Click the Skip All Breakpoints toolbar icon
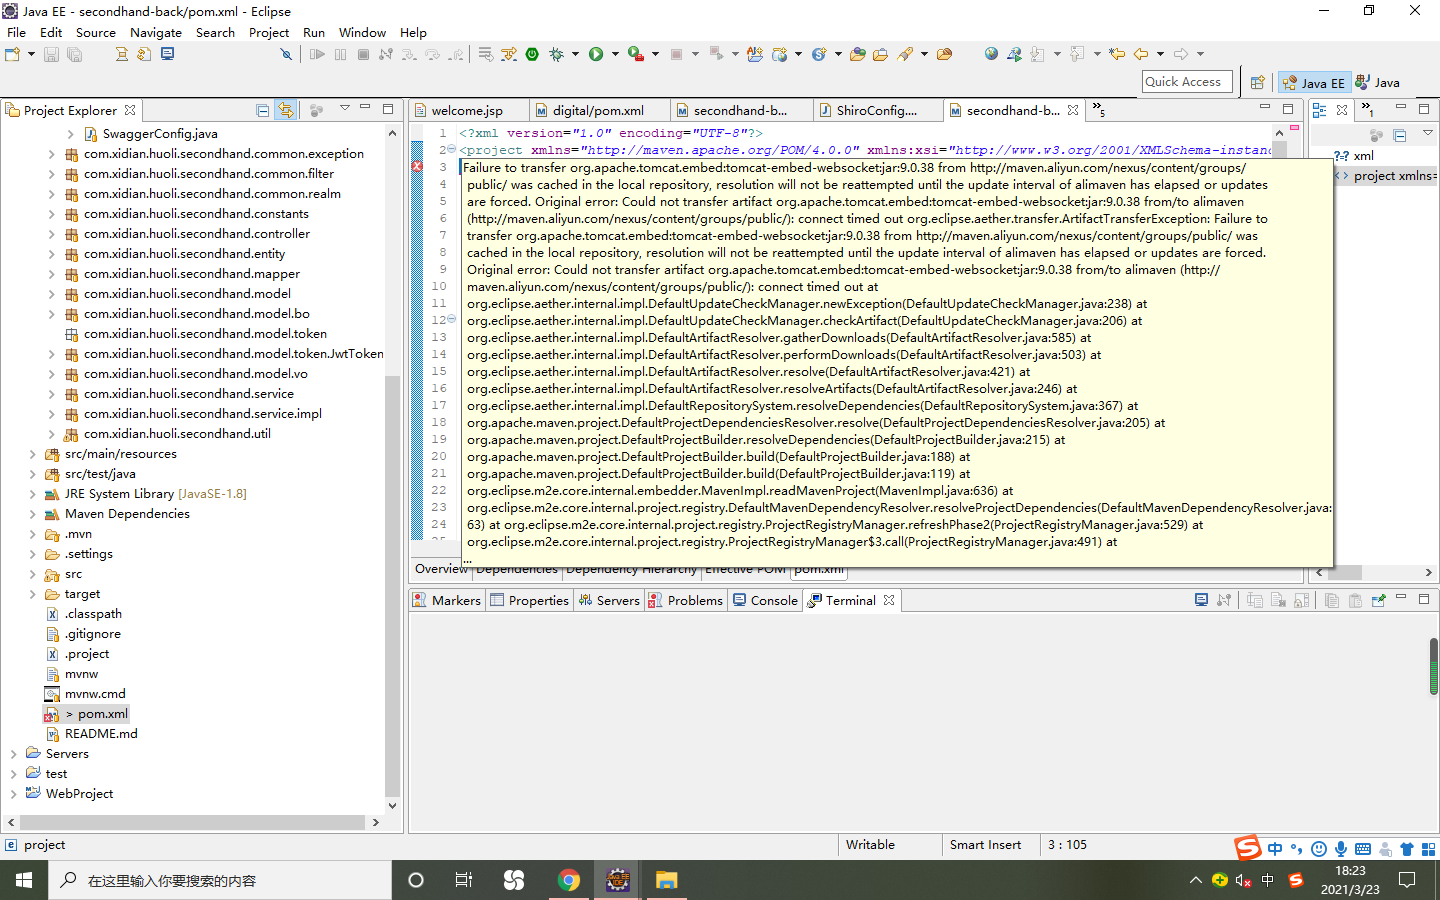 [x=287, y=54]
